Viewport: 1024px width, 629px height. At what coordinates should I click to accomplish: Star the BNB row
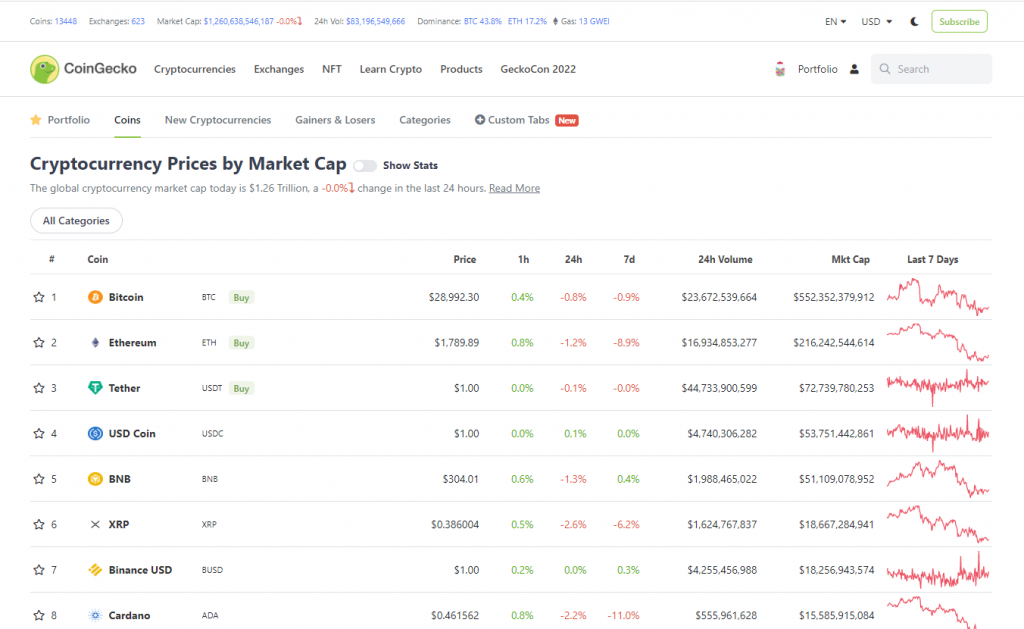(39, 479)
